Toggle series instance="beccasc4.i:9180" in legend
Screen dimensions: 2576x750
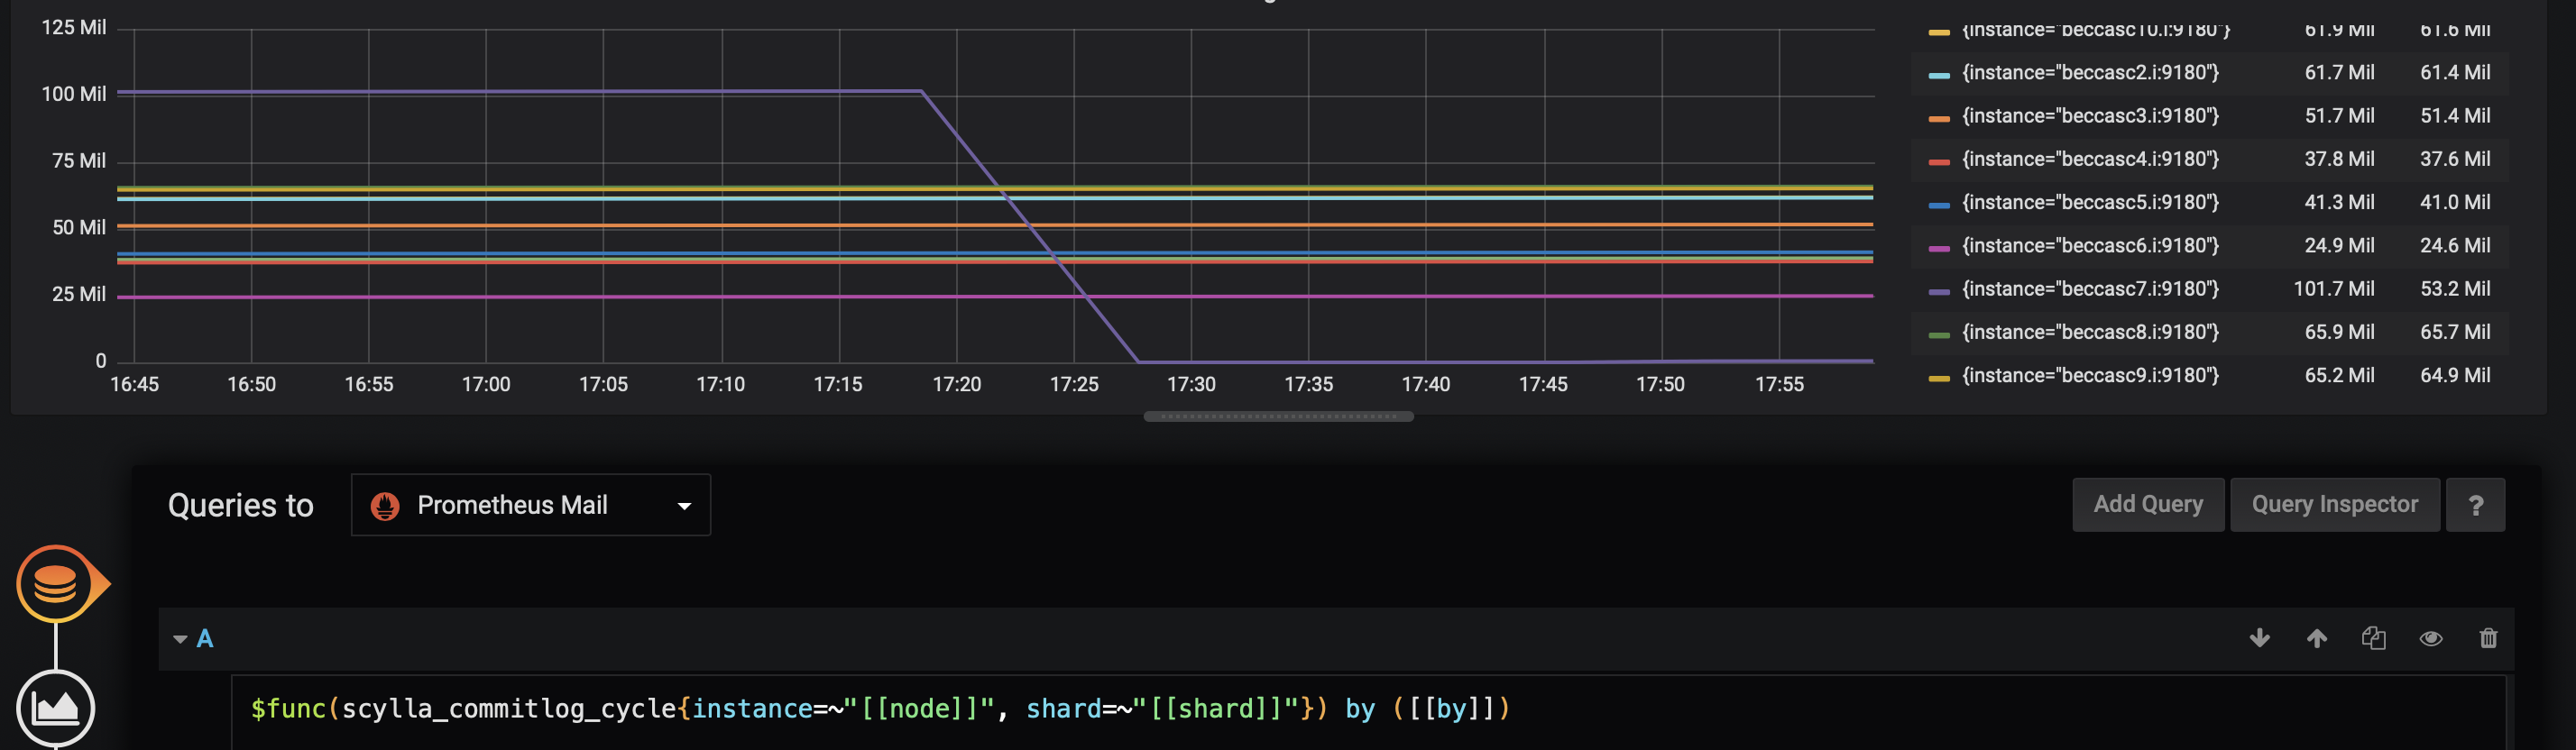[2090, 158]
